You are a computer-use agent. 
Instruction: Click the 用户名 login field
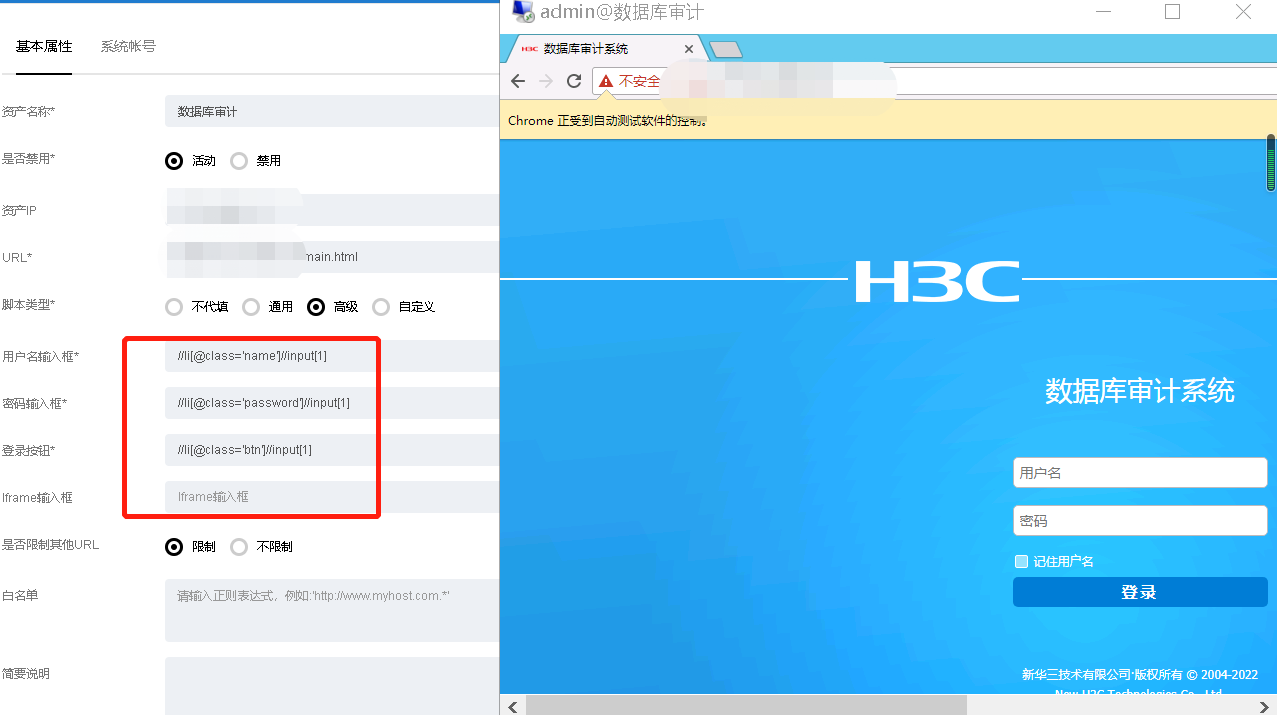click(x=1140, y=473)
